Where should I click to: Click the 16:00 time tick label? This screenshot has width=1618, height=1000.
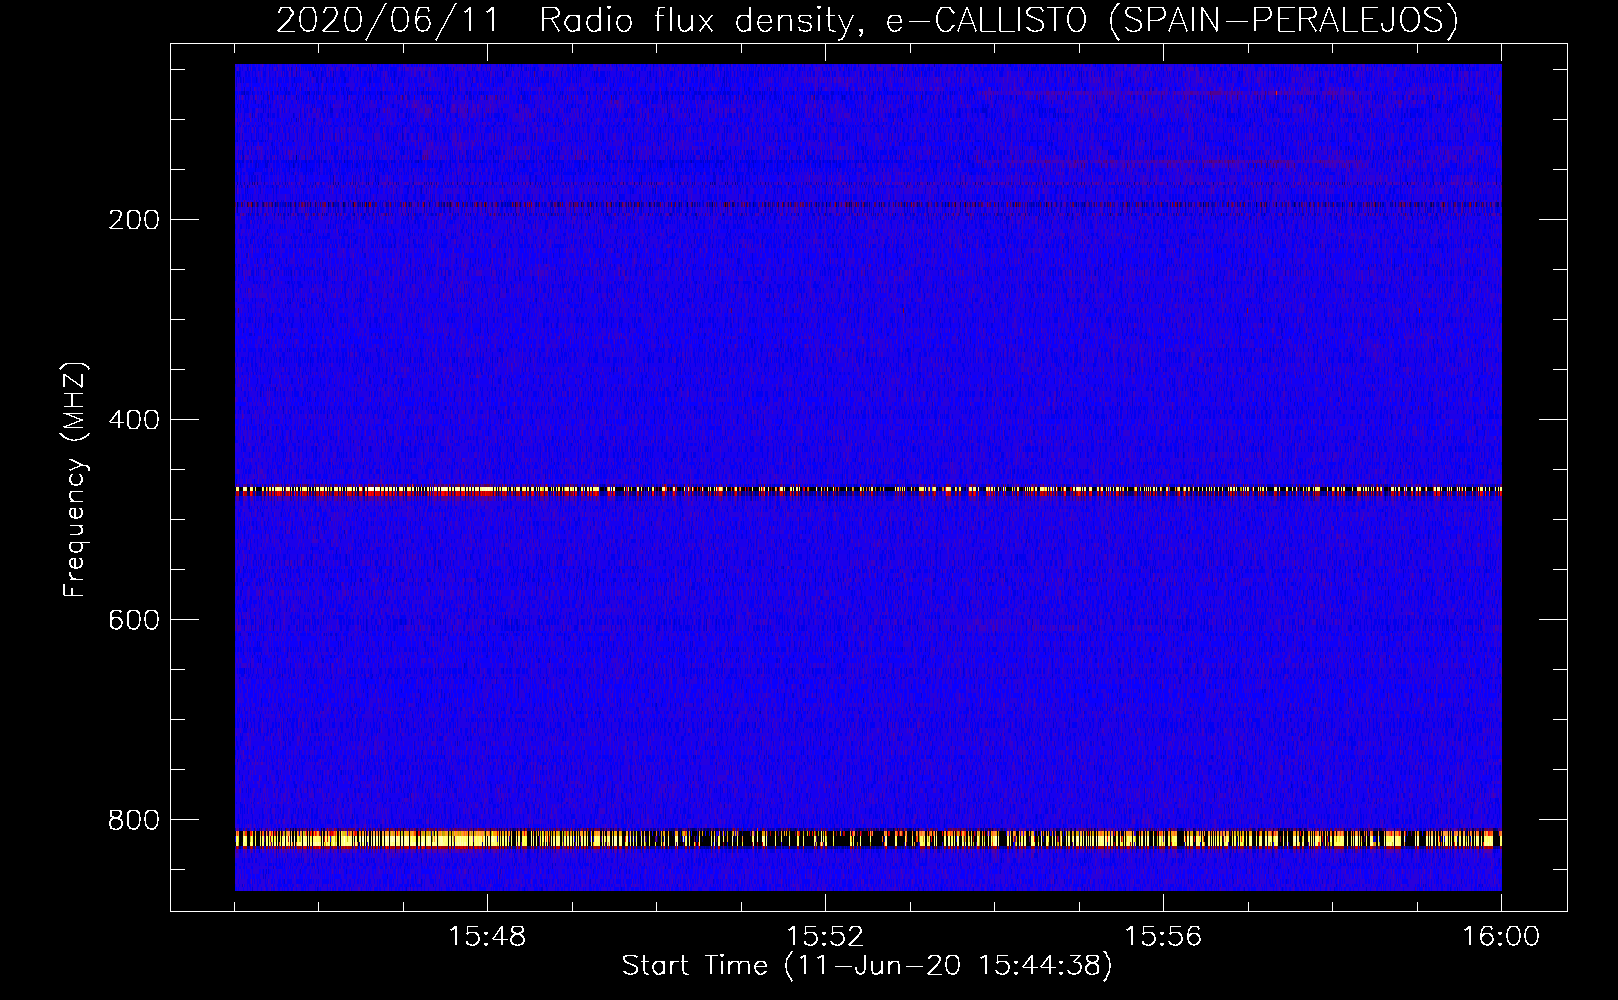pyautogui.click(x=1501, y=937)
